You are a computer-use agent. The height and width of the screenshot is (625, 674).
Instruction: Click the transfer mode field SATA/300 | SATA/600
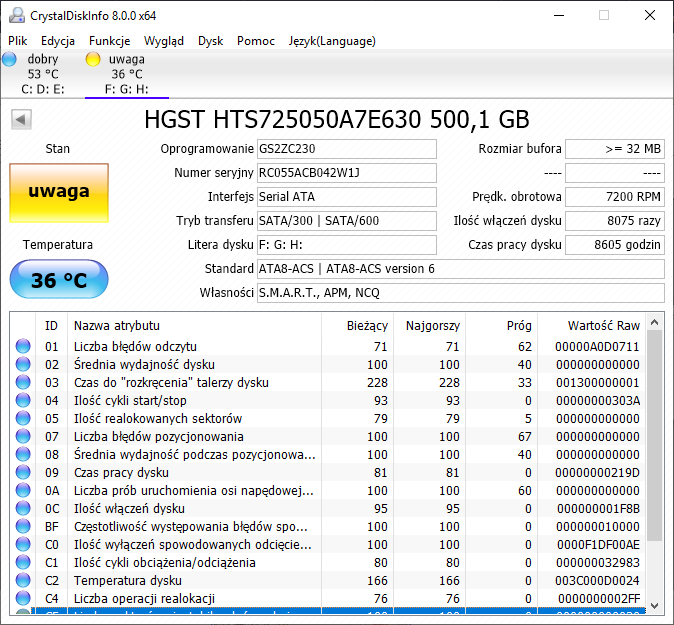(x=346, y=221)
